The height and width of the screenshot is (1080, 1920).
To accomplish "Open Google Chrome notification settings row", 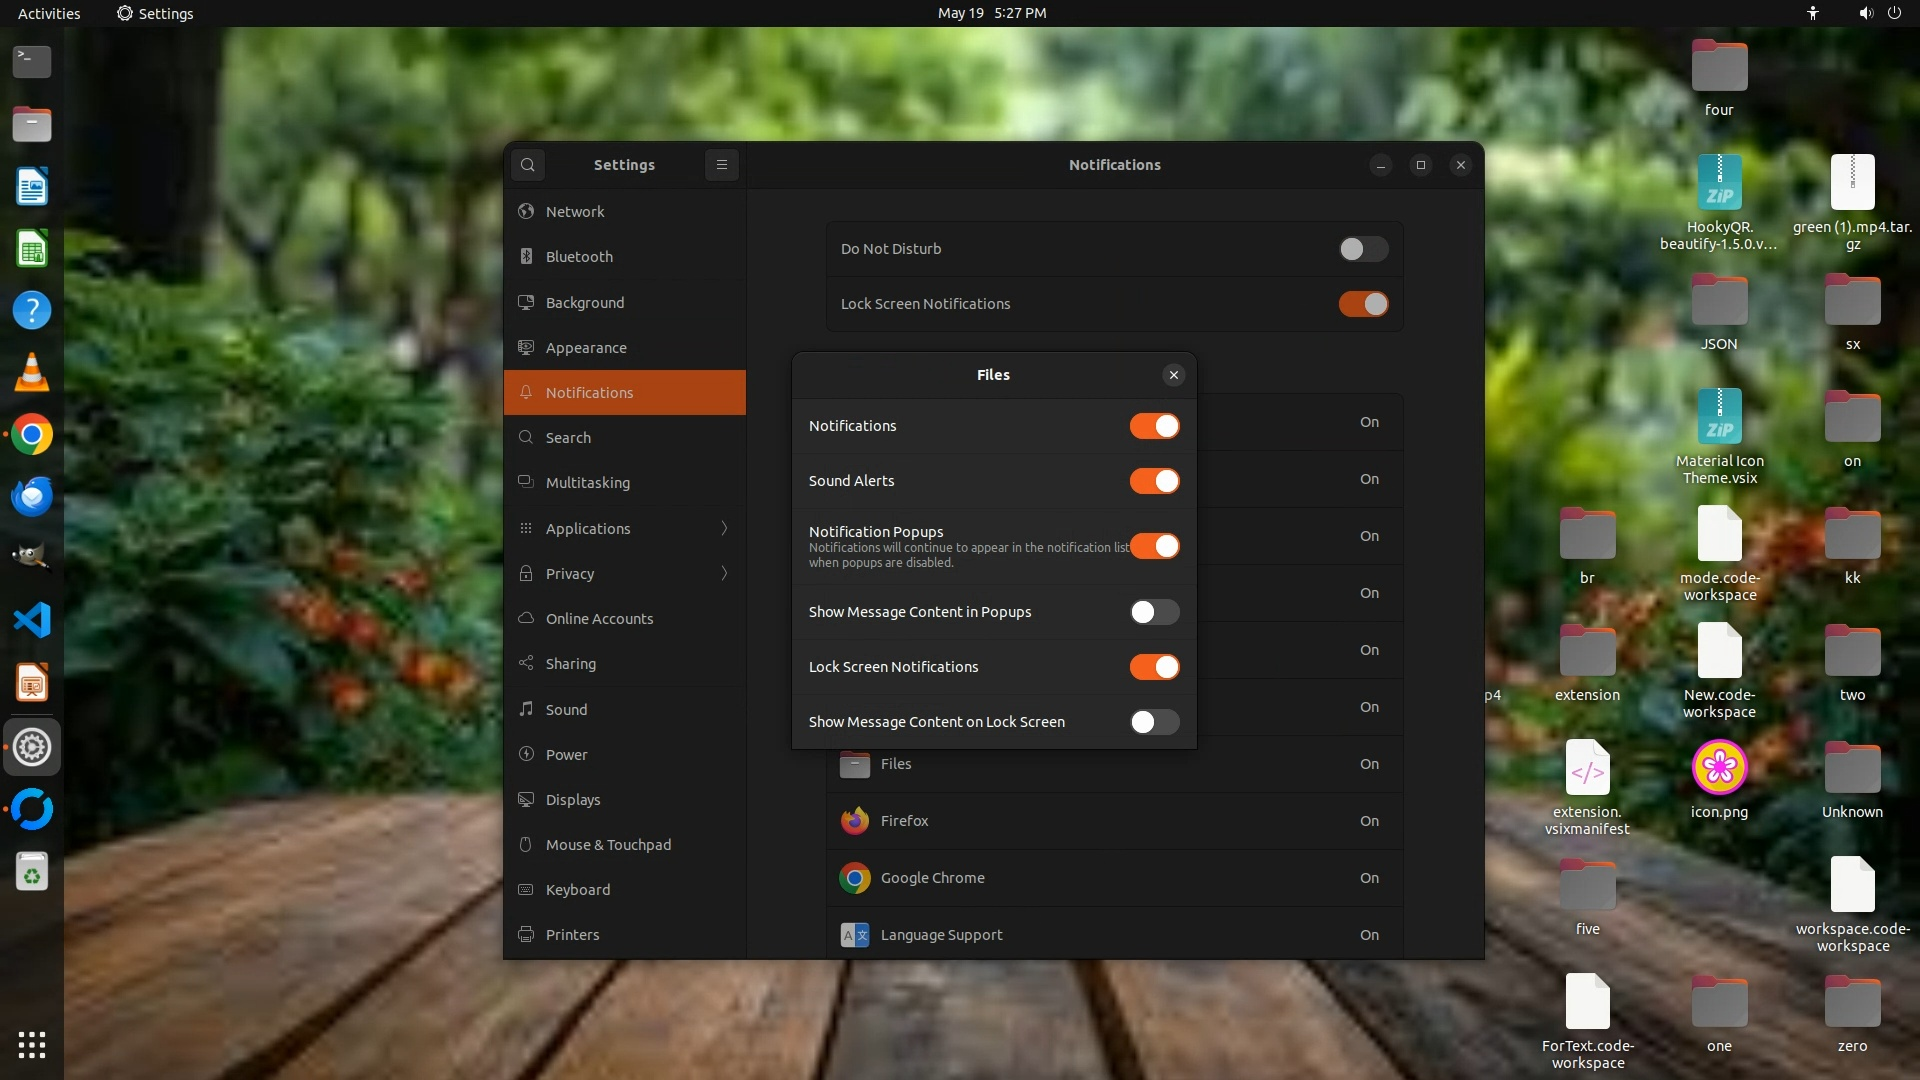I will point(1113,878).
